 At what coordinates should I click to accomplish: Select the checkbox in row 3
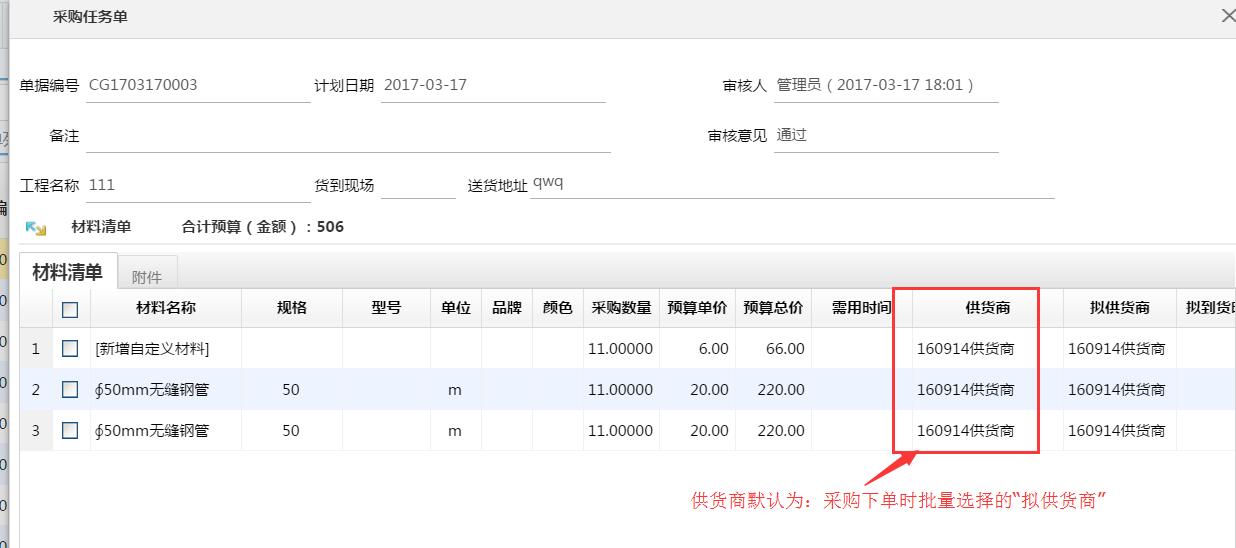(x=70, y=431)
